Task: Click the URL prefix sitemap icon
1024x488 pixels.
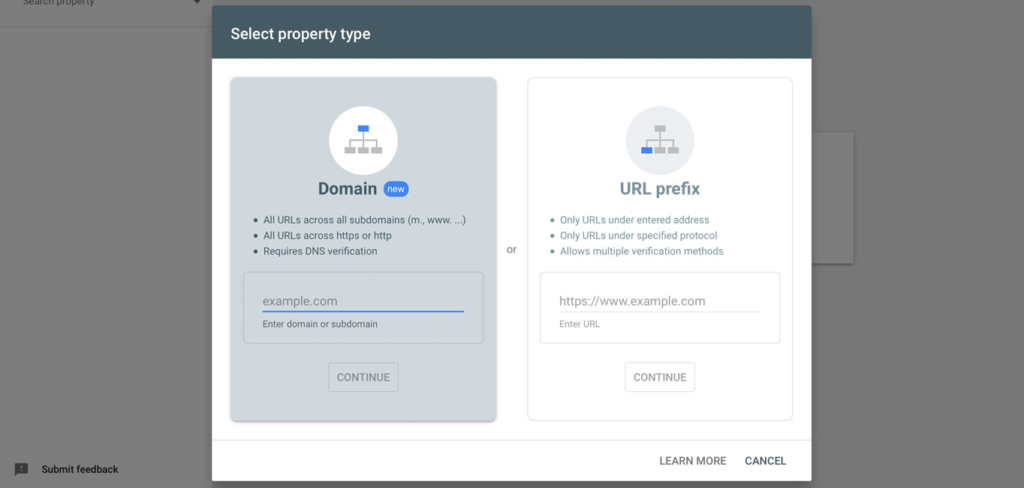Action: [660, 141]
